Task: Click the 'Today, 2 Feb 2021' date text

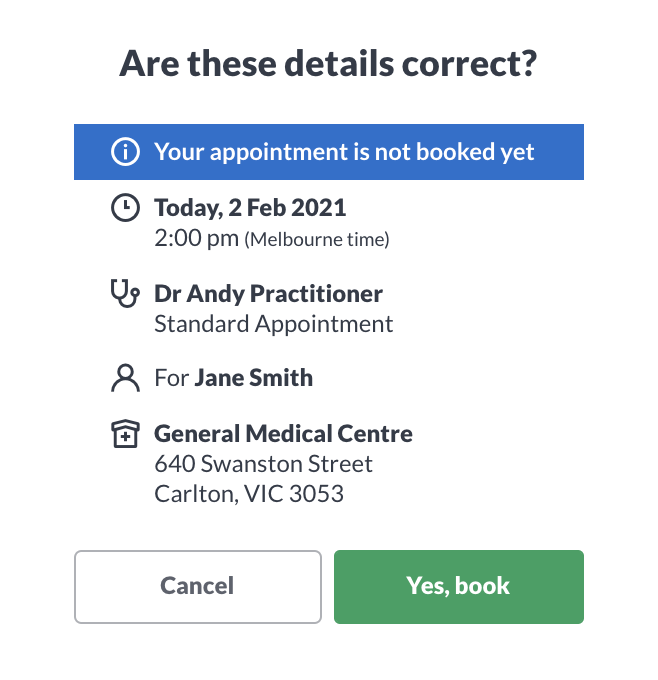Action: pyautogui.click(x=250, y=208)
